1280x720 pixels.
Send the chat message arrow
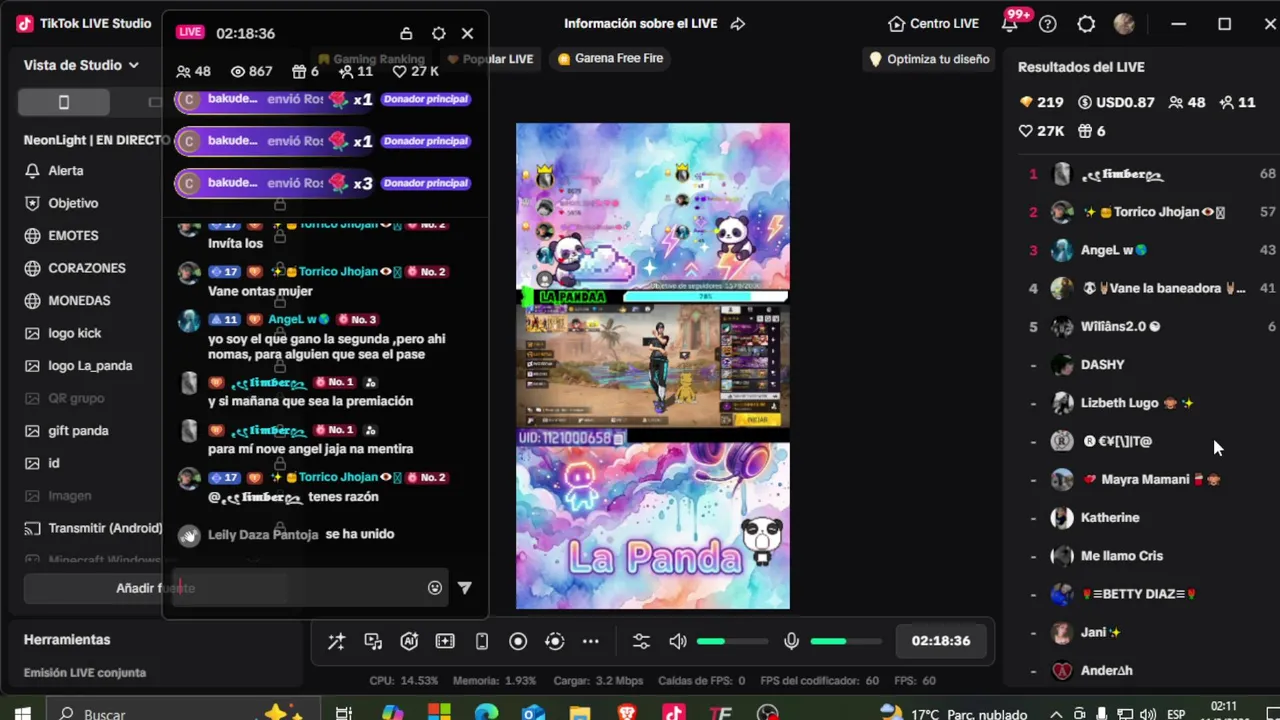click(x=464, y=588)
